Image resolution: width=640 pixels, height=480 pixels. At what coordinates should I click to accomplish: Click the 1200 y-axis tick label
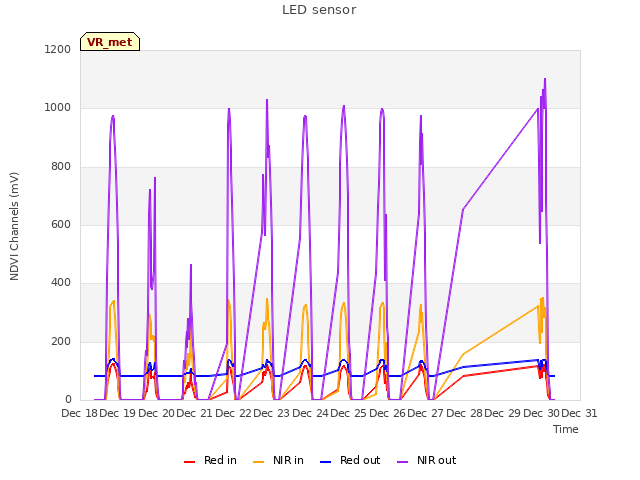tap(58, 49)
